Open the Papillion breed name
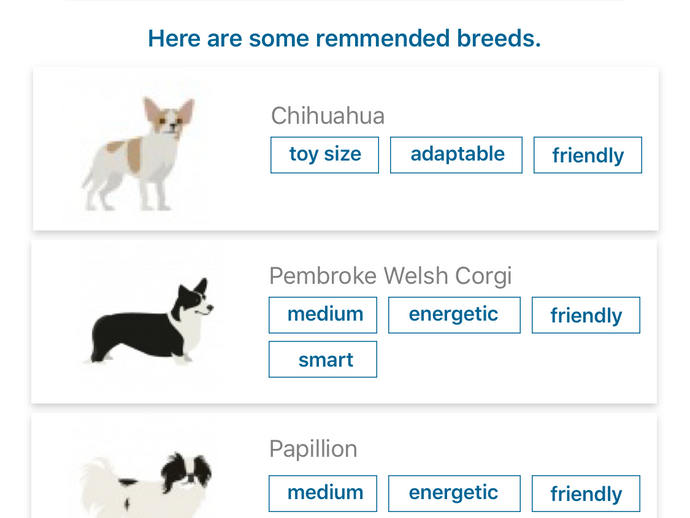 click(313, 450)
